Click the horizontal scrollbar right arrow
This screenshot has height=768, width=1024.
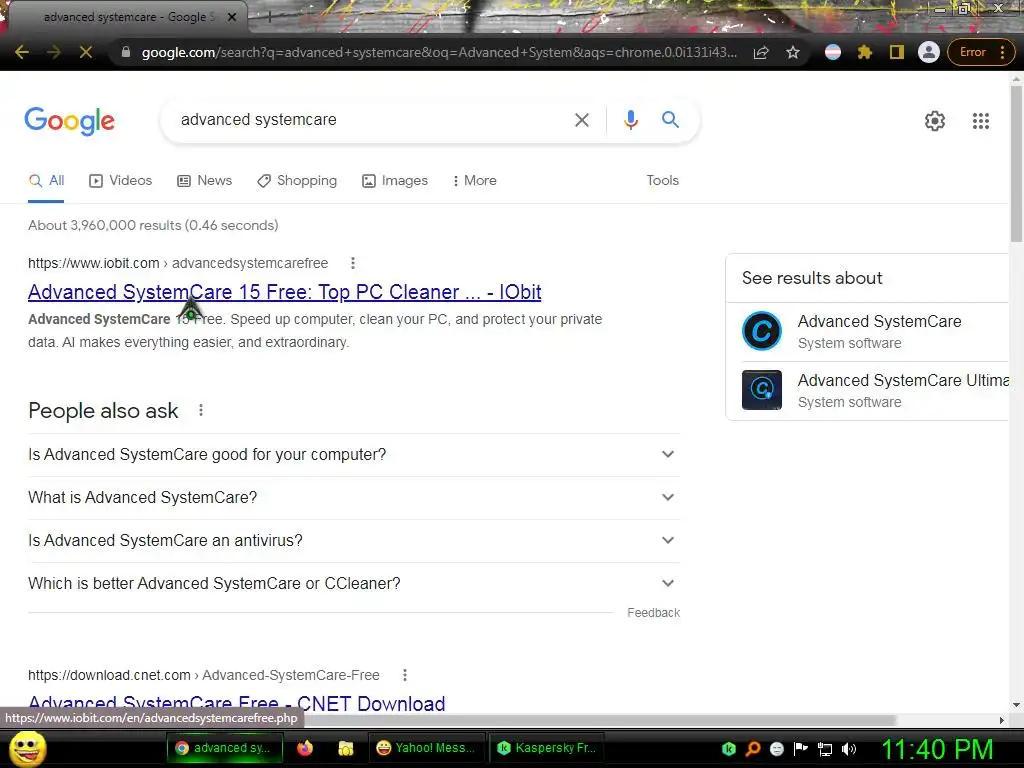tap(1002, 720)
